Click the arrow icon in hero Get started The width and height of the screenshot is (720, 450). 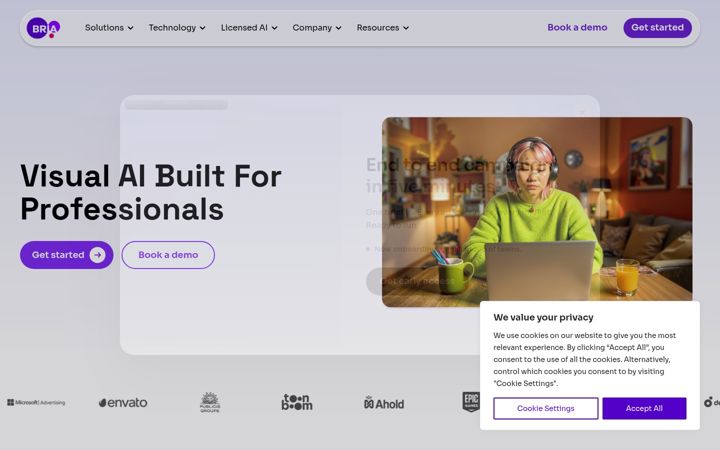[97, 255]
